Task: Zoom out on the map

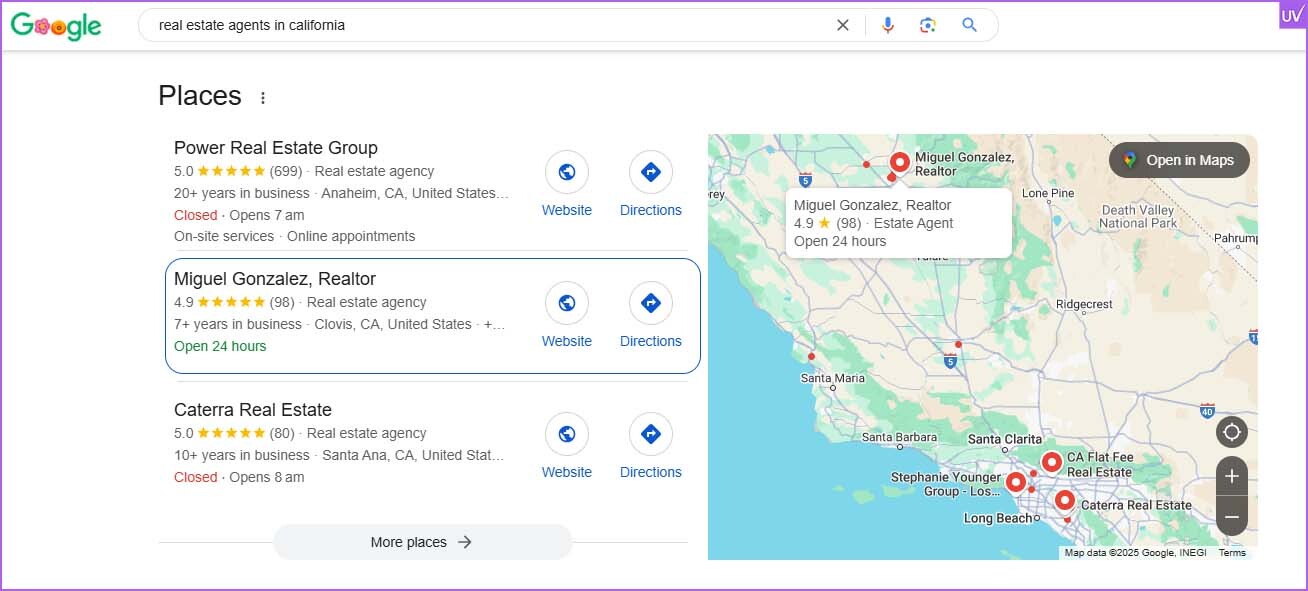Action: click(1232, 516)
